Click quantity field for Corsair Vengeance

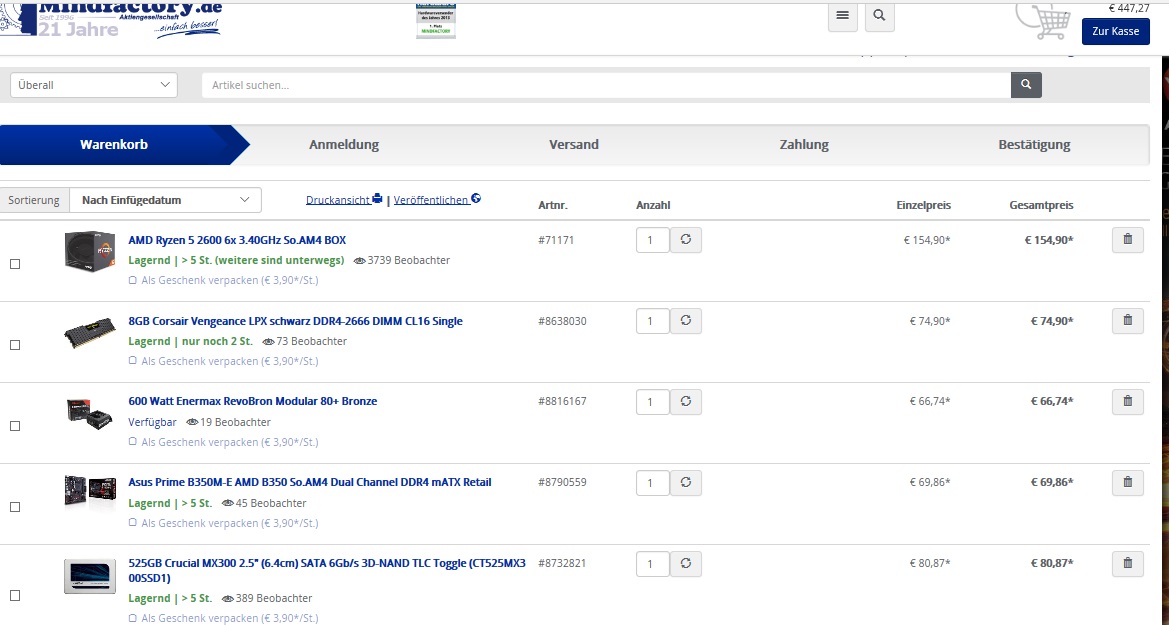[652, 321]
